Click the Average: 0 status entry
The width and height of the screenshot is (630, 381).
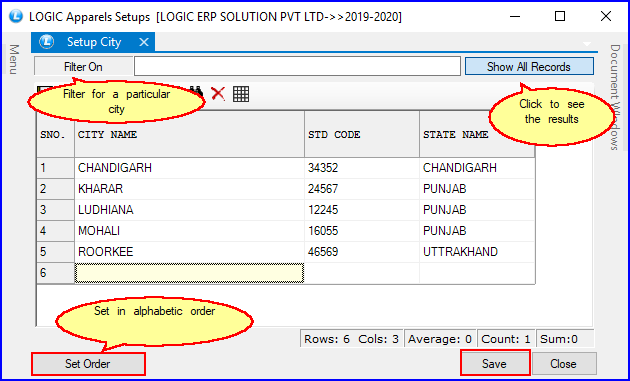(440, 339)
